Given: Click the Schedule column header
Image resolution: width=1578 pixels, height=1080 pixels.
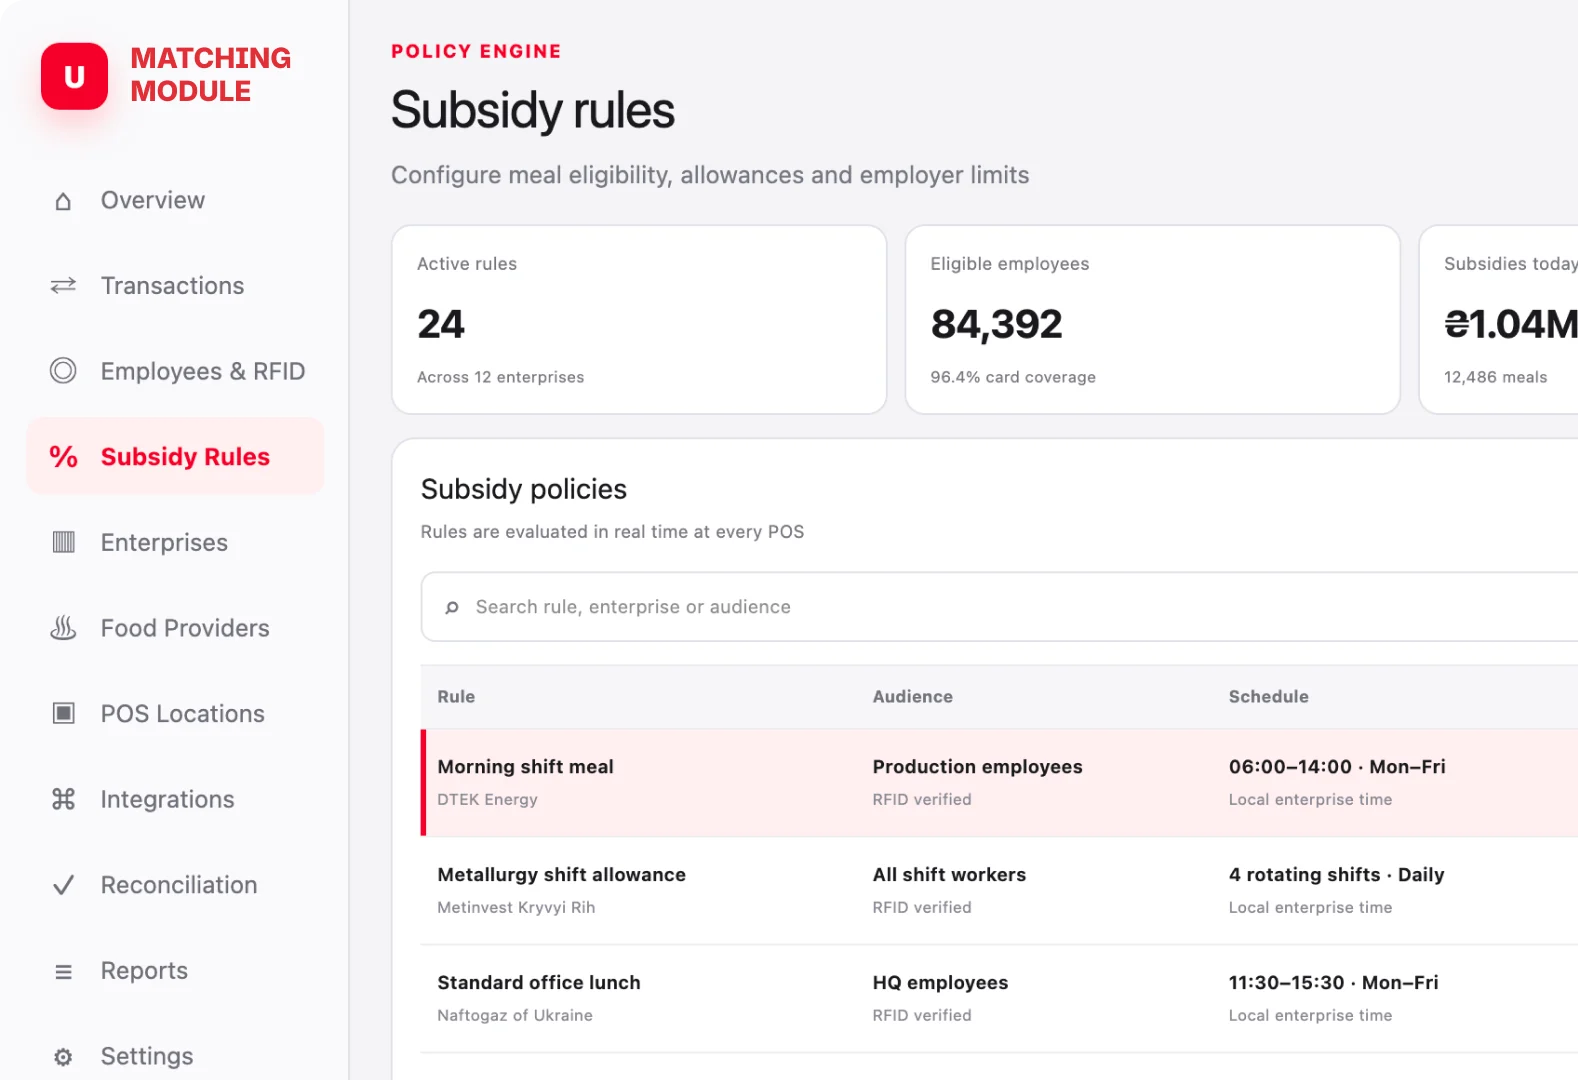Looking at the screenshot, I should click(x=1268, y=697).
